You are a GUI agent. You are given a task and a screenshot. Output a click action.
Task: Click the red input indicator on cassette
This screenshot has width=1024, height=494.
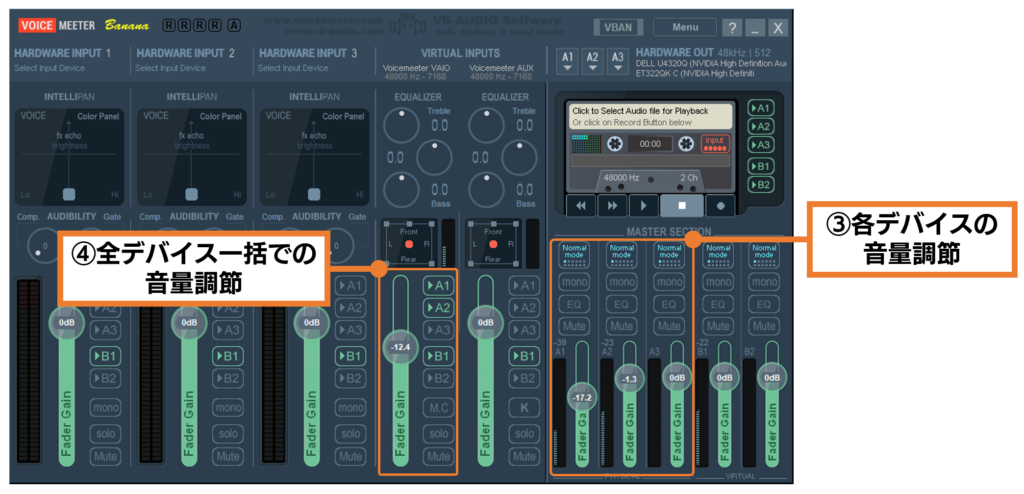click(714, 144)
